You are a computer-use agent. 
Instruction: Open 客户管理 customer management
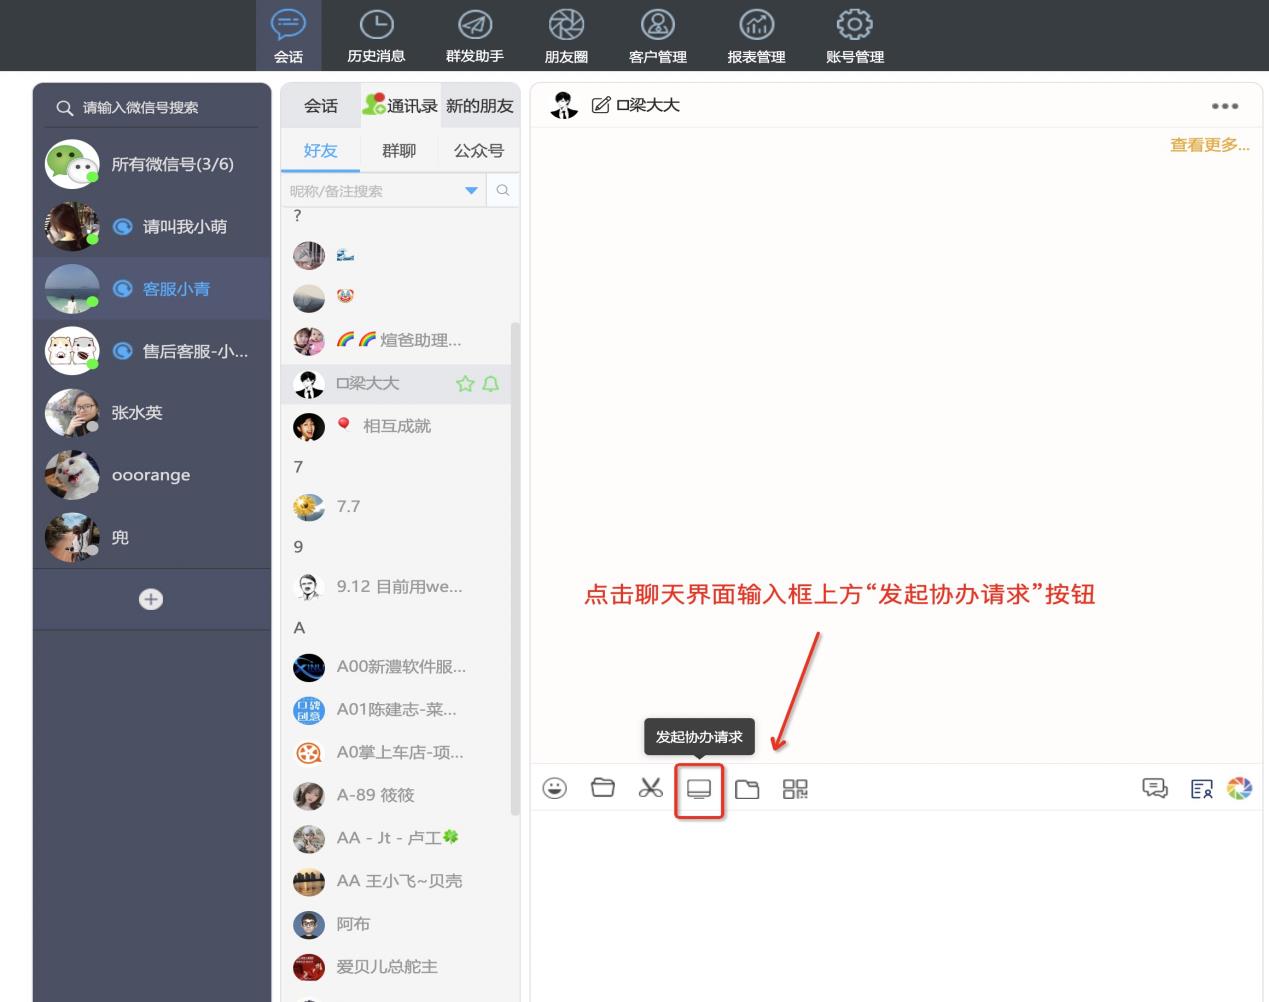(x=658, y=36)
